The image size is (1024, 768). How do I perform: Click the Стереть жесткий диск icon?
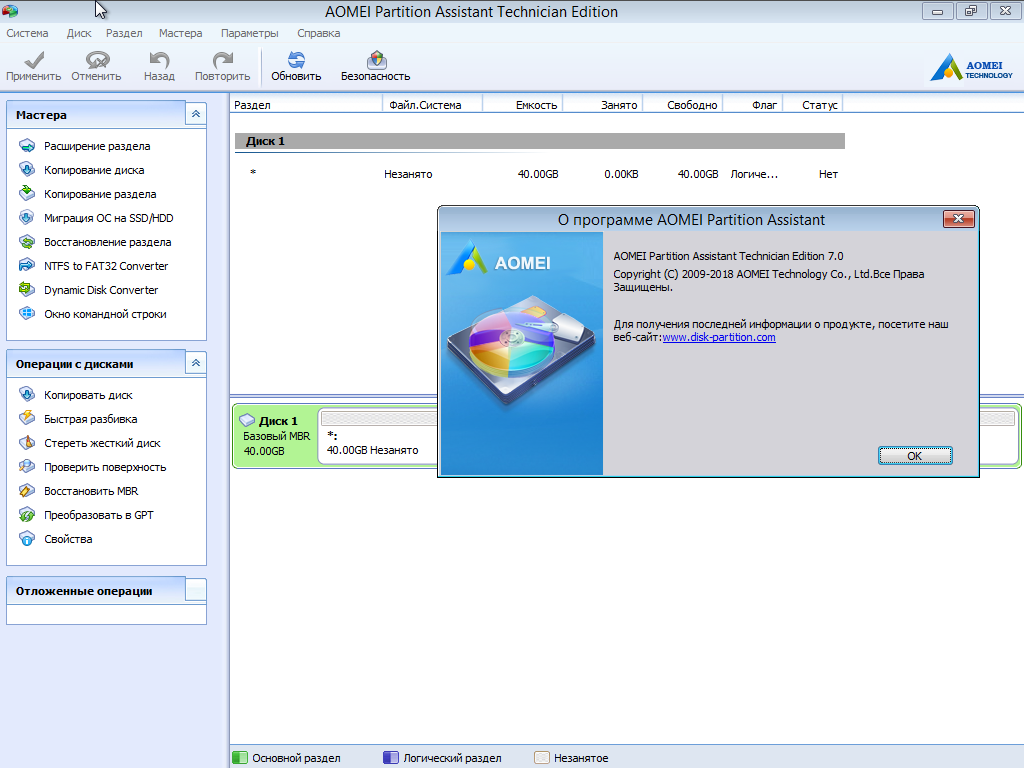27,442
